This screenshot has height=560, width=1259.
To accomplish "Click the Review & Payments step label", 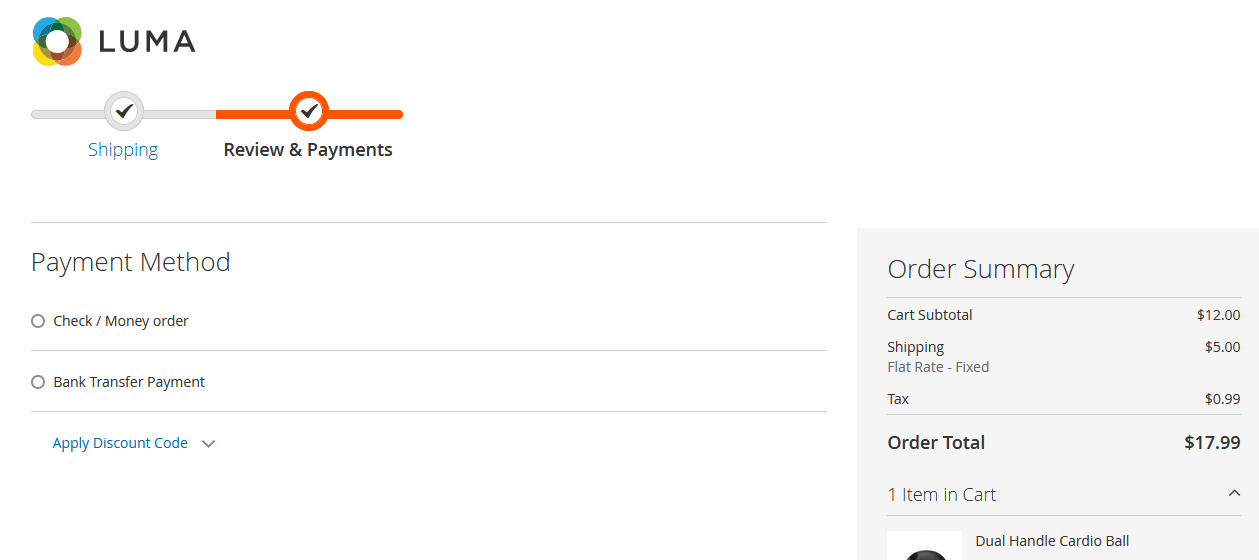I will [308, 150].
